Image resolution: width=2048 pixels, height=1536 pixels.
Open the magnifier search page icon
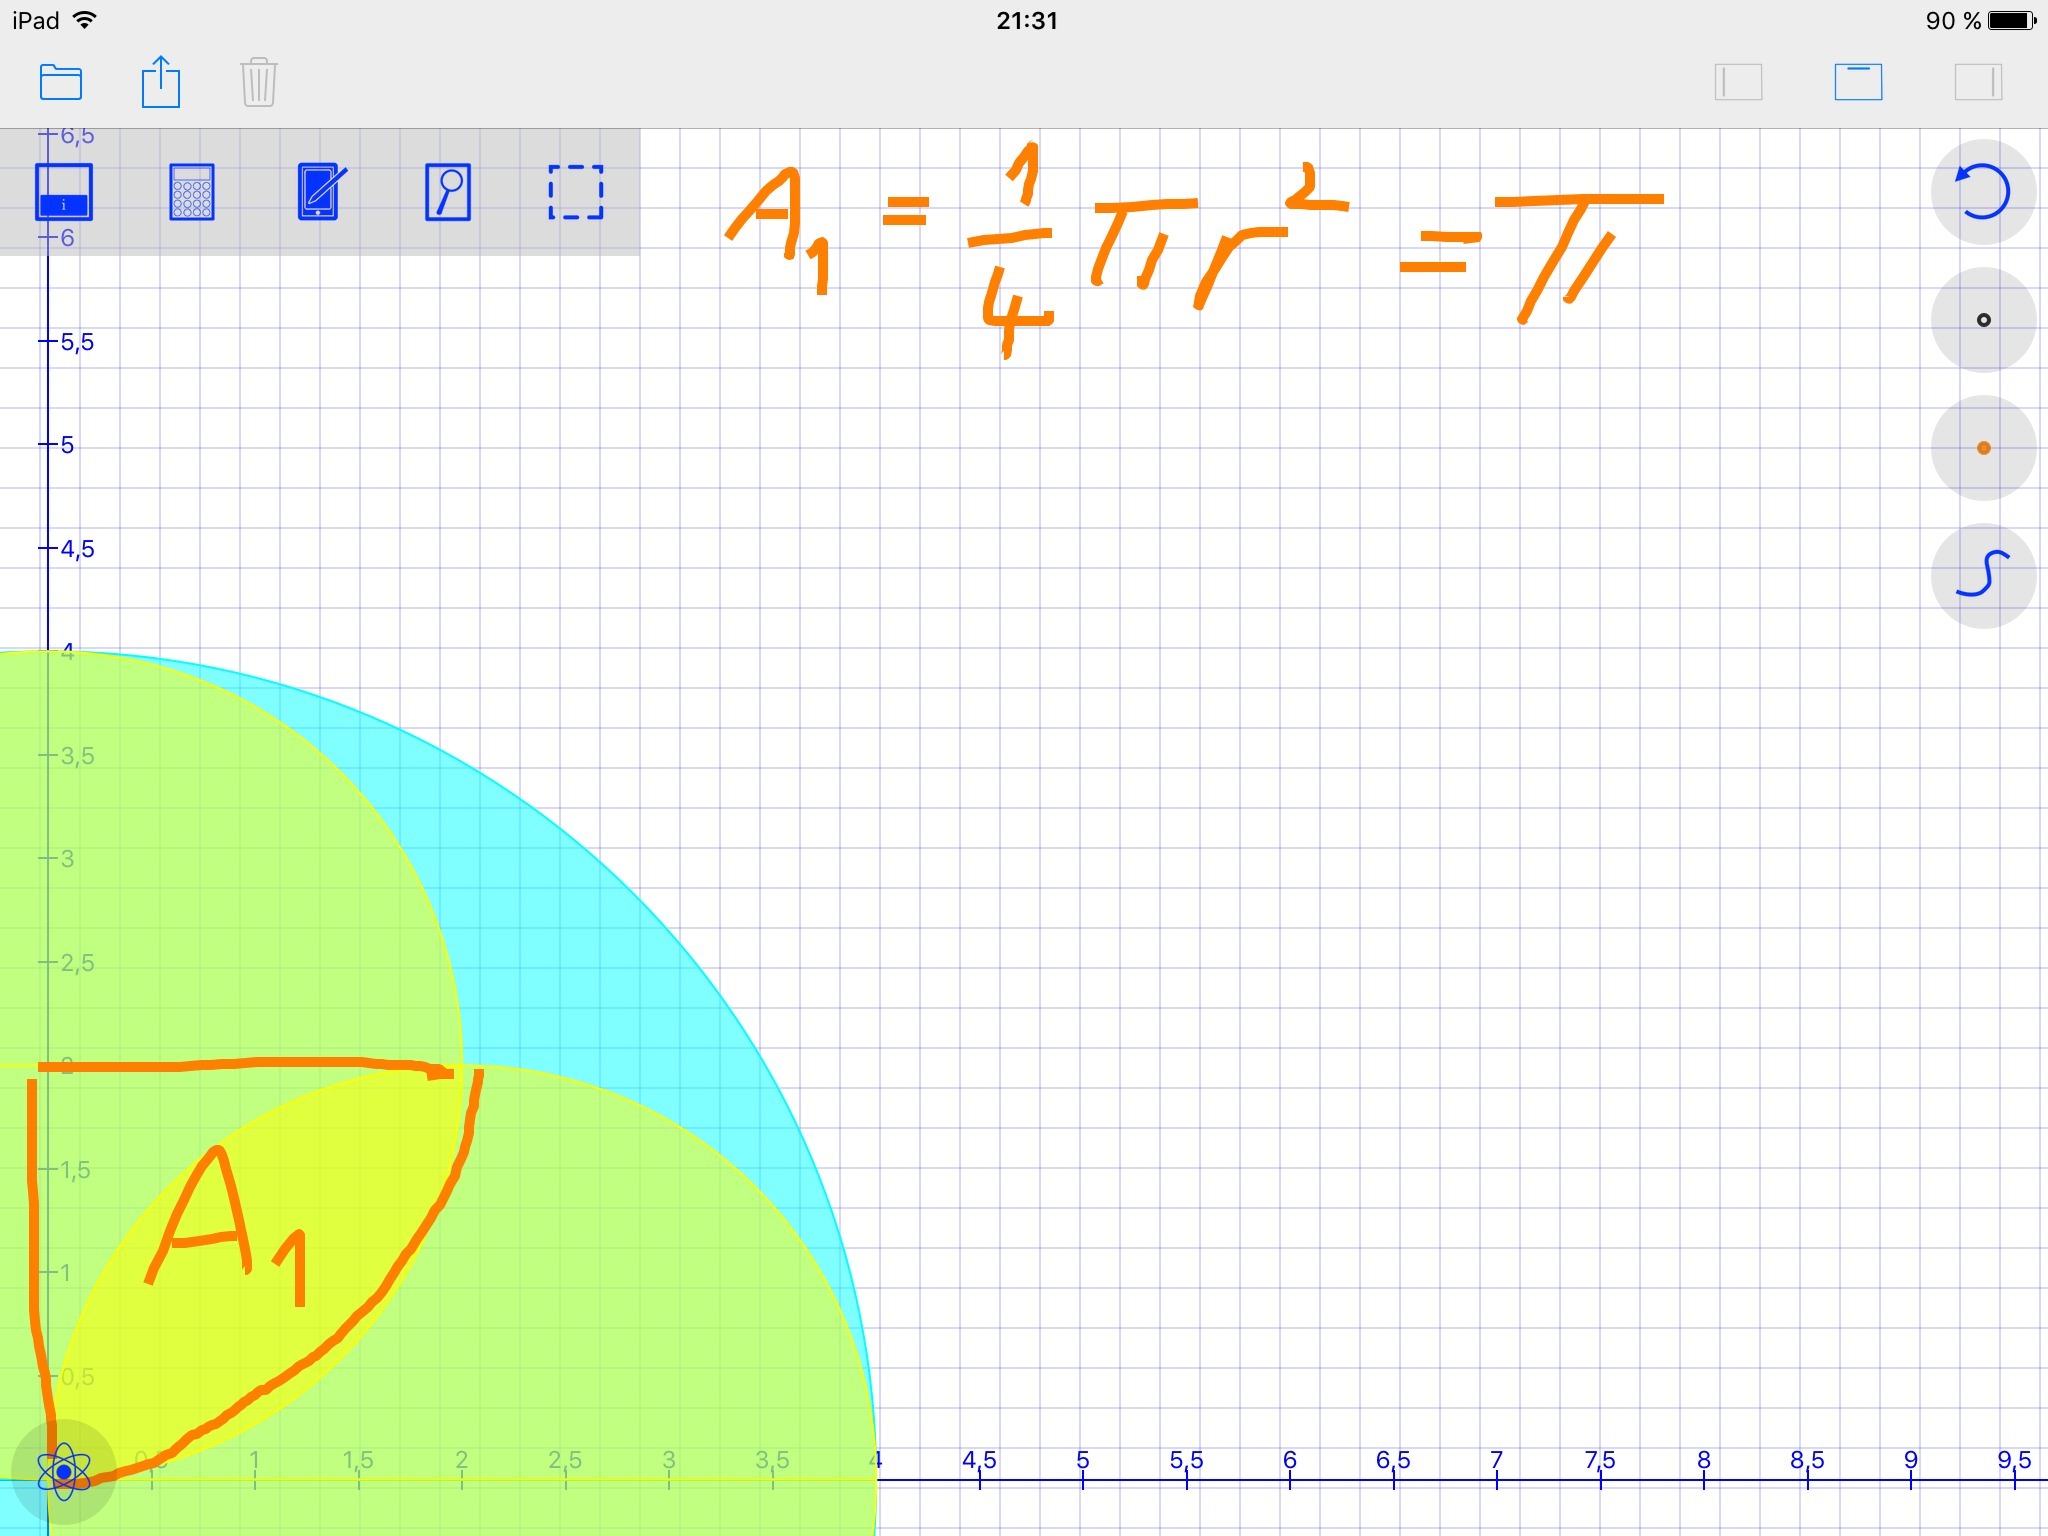448,191
